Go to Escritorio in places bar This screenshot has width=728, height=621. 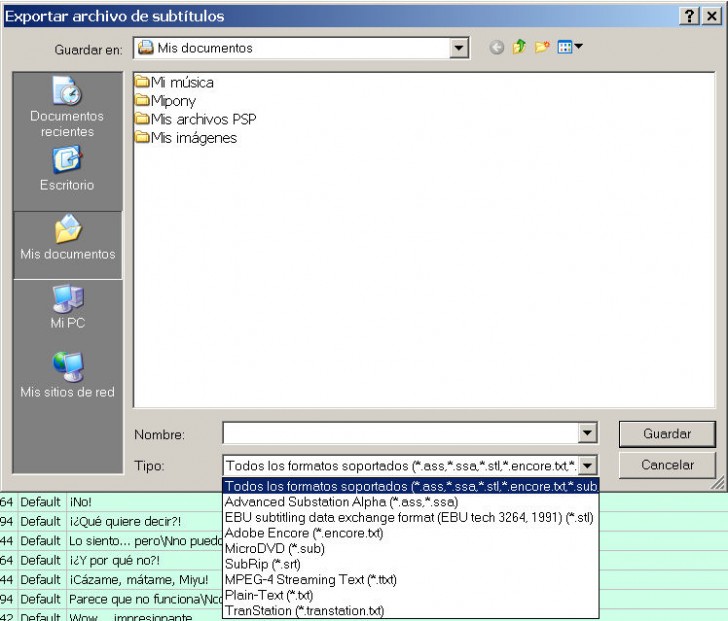coord(67,170)
